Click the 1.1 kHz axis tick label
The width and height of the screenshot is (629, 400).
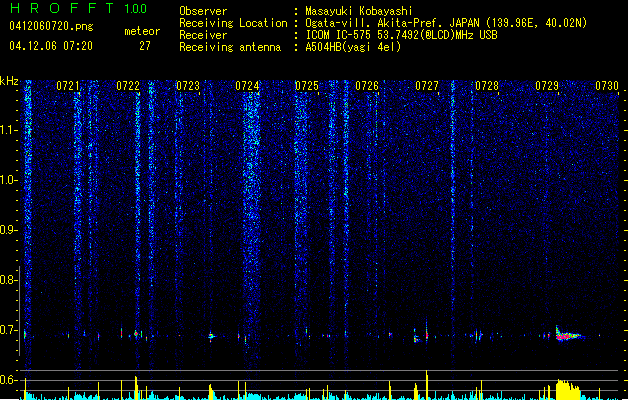(9, 130)
